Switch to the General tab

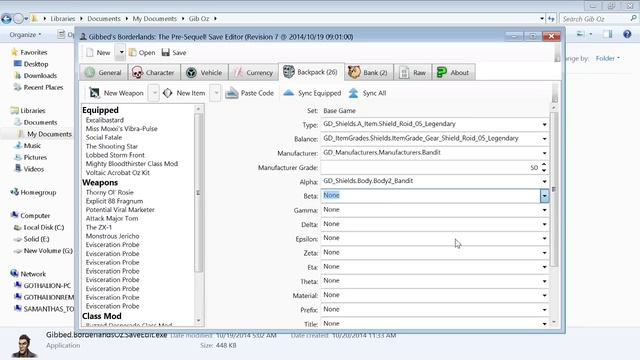[x=103, y=72]
